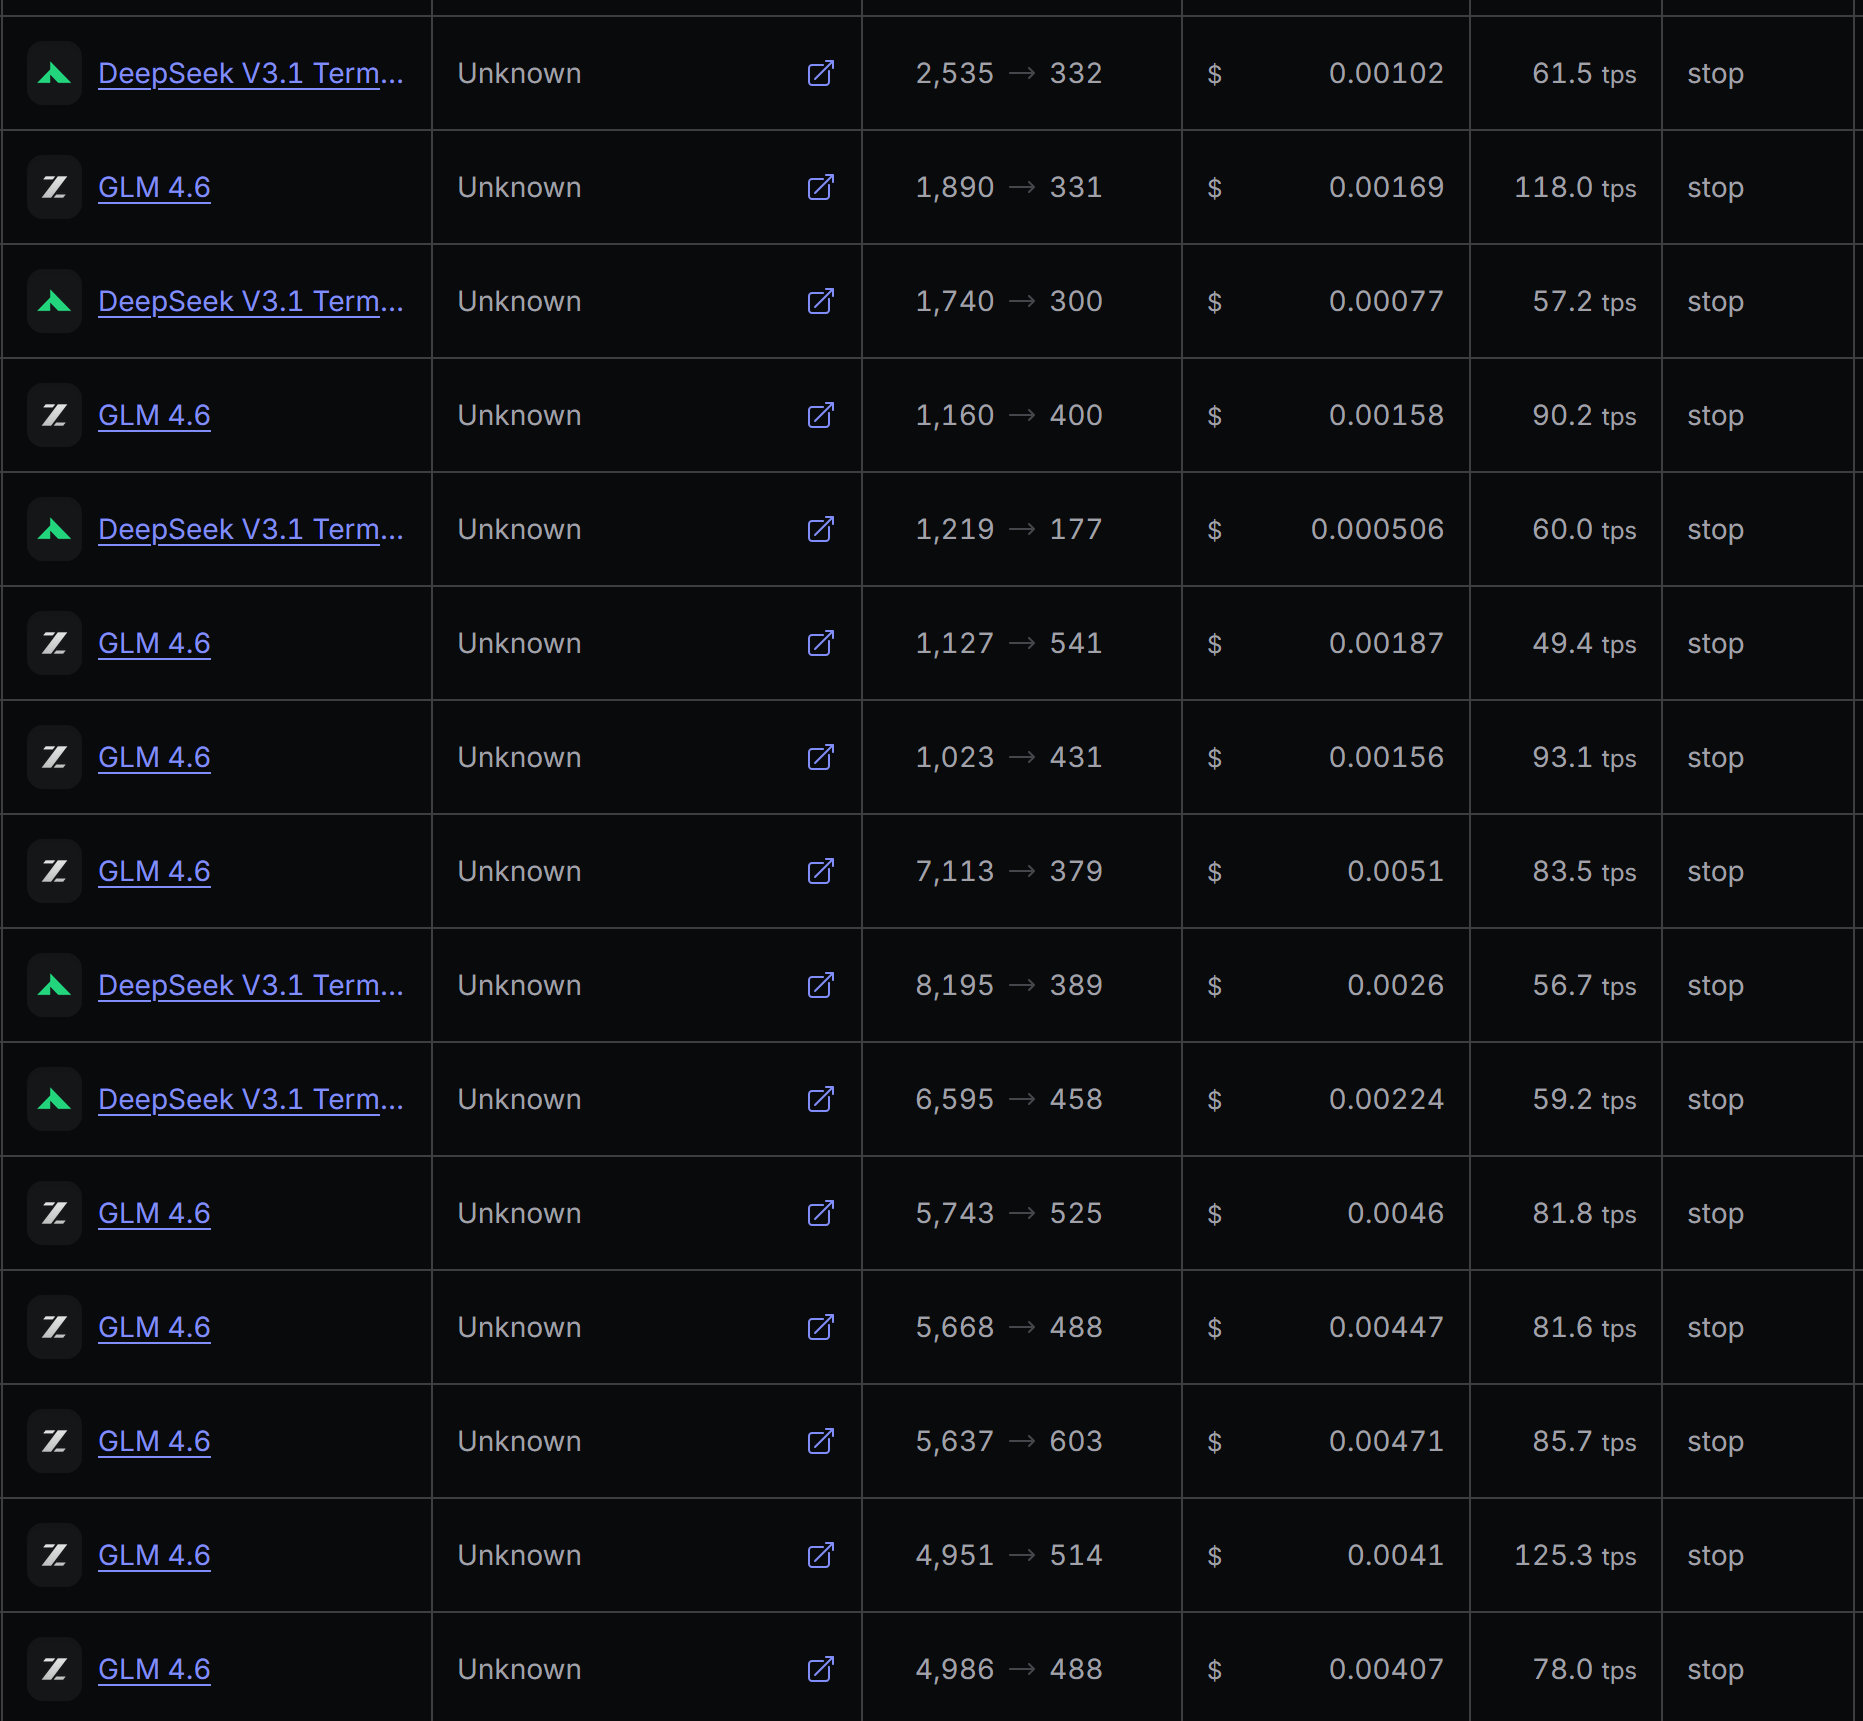Click the Z logo in the 85.7 tps row
The image size is (1863, 1721).
54,1442
